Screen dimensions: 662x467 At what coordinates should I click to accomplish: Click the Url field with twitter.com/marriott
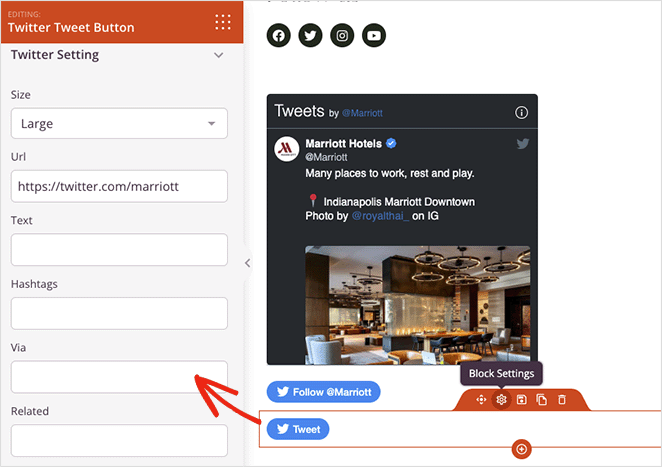click(x=119, y=186)
